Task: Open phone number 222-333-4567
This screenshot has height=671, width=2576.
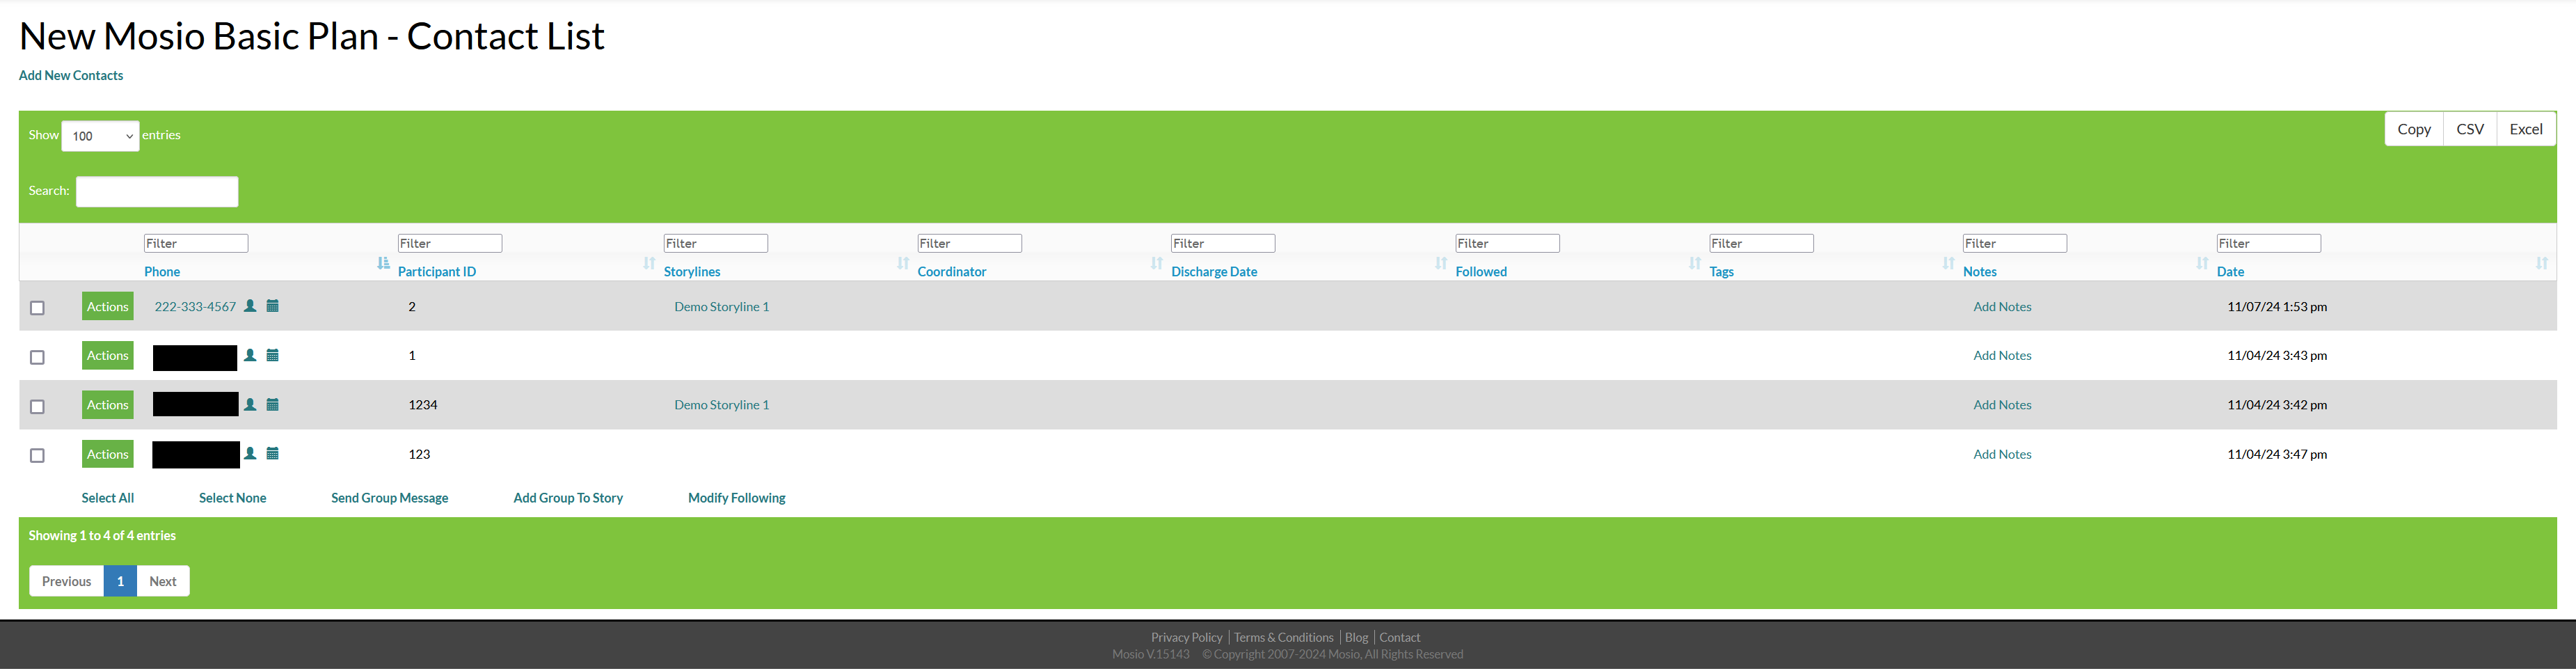Action: pos(195,308)
